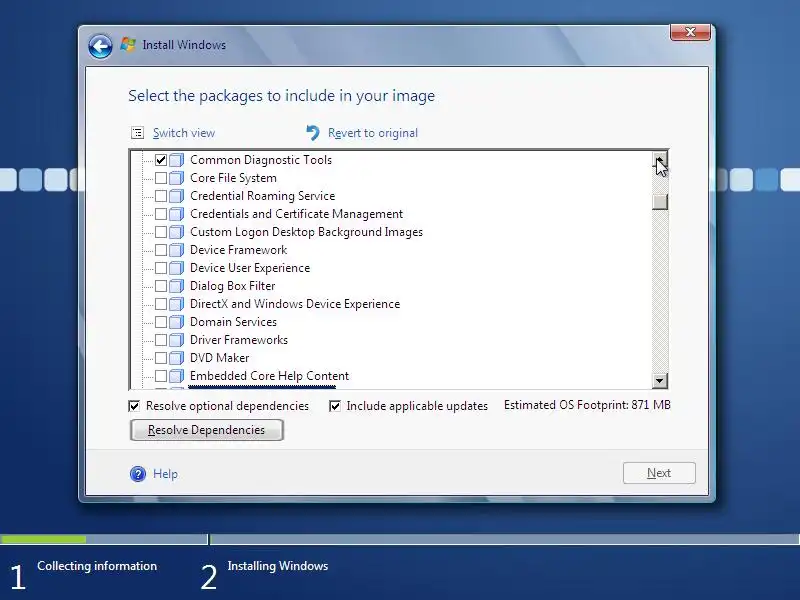Check the Driver Frameworks checkbox

click(161, 340)
